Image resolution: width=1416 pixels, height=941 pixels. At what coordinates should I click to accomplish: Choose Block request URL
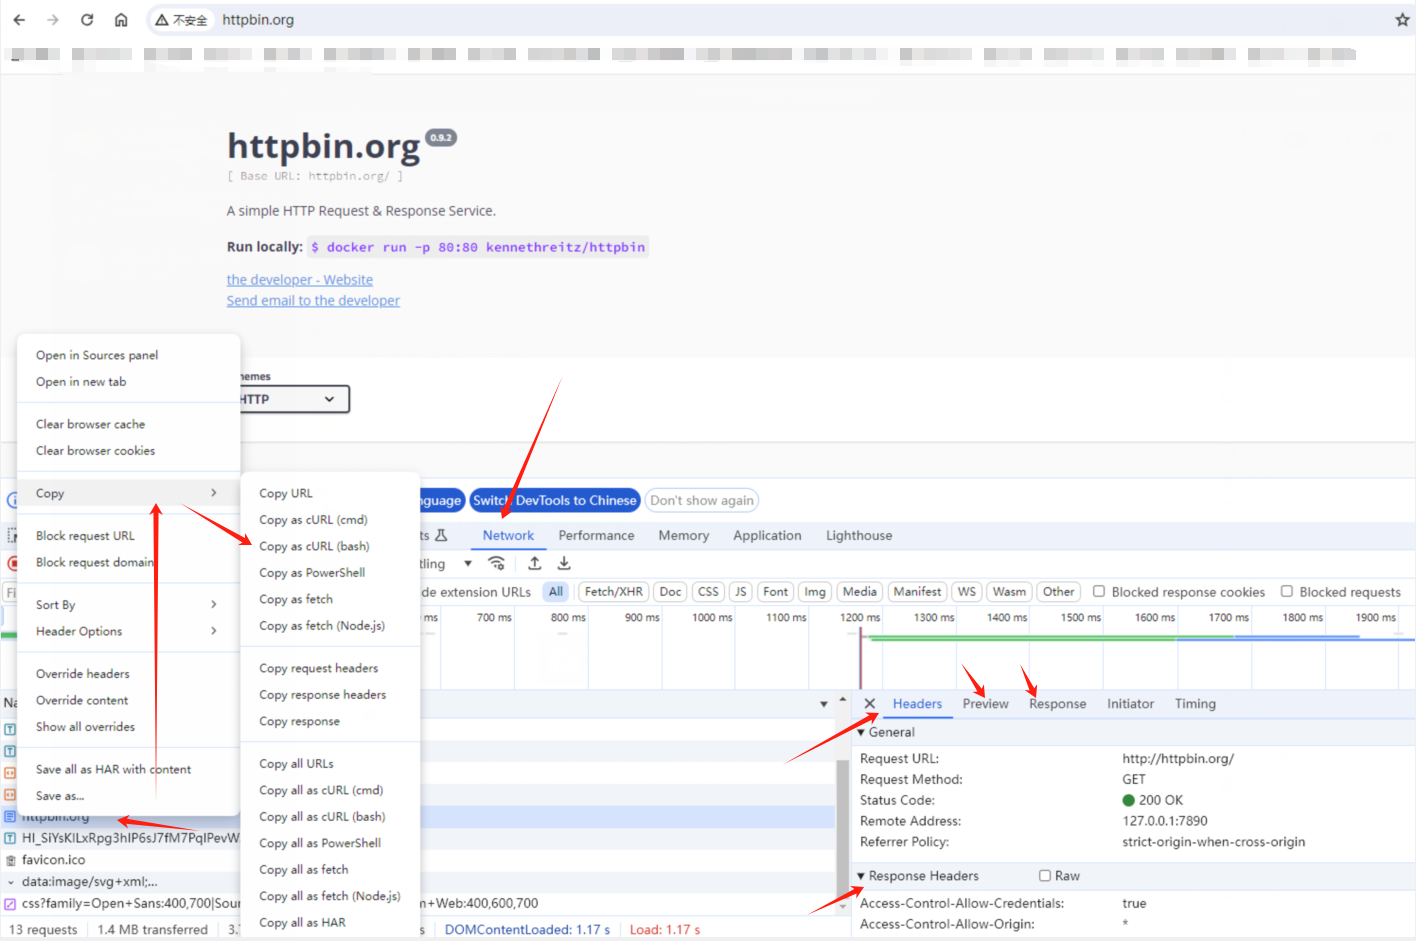pyautogui.click(x=85, y=536)
